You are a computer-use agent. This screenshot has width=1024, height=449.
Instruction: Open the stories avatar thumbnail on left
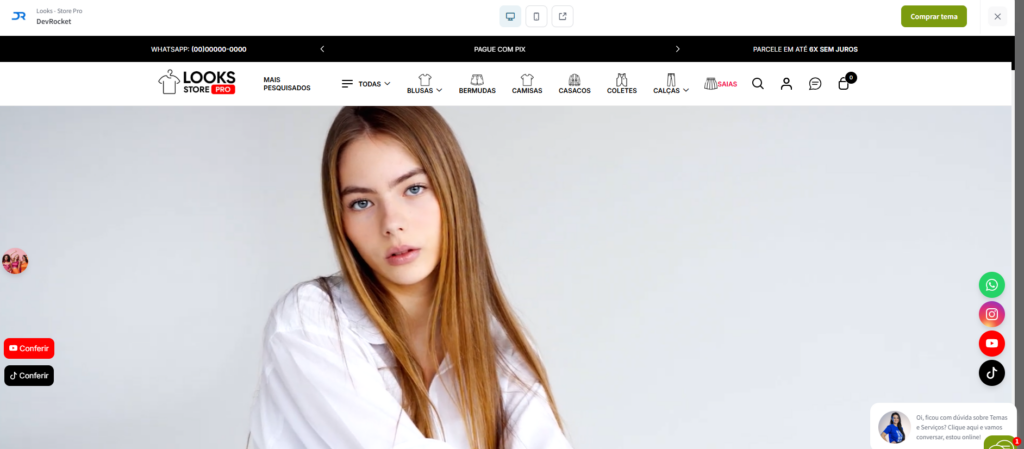15,261
